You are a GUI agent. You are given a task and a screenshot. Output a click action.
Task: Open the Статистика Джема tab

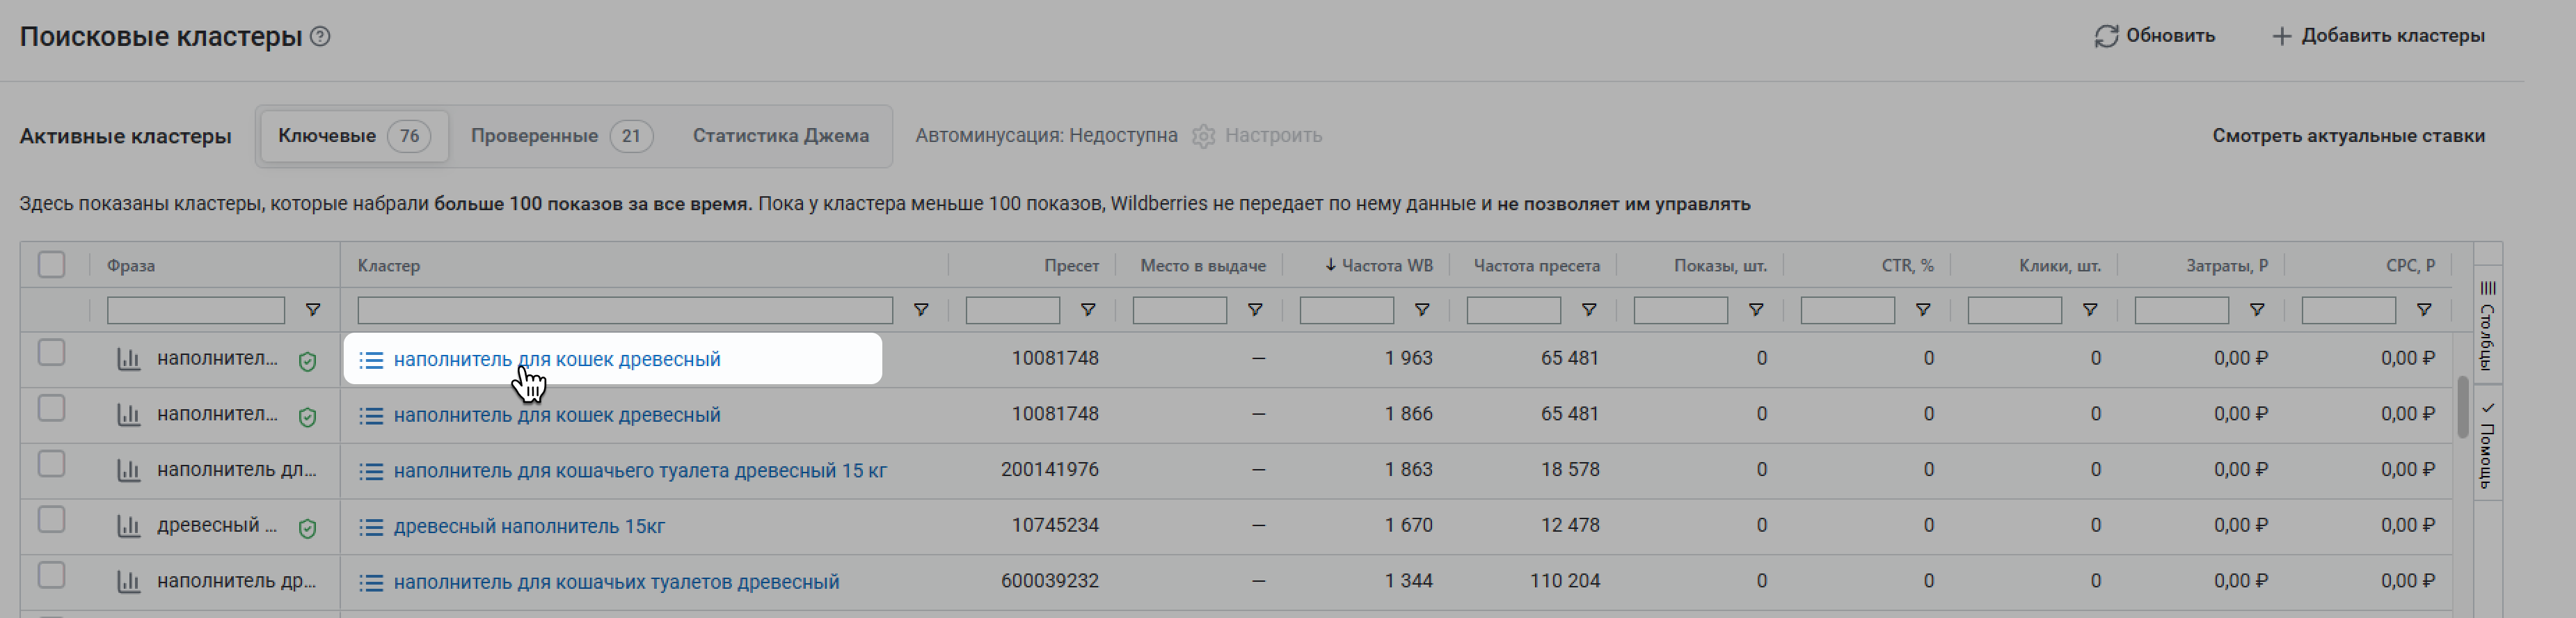click(780, 136)
